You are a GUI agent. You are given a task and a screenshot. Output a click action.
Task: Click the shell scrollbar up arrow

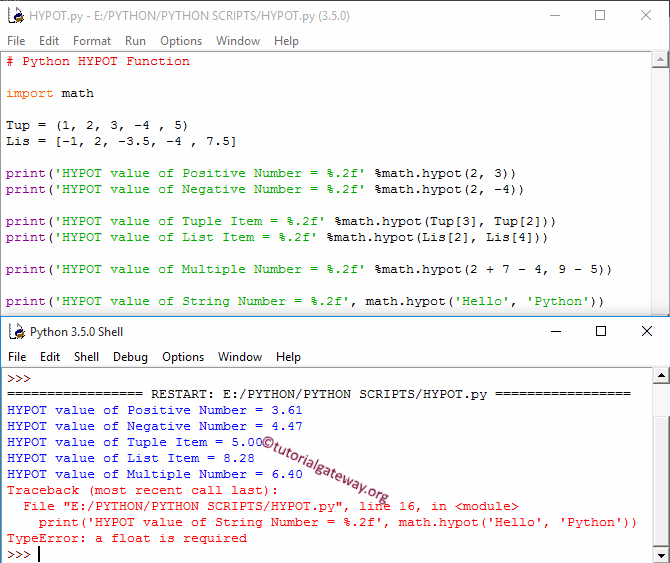661,375
